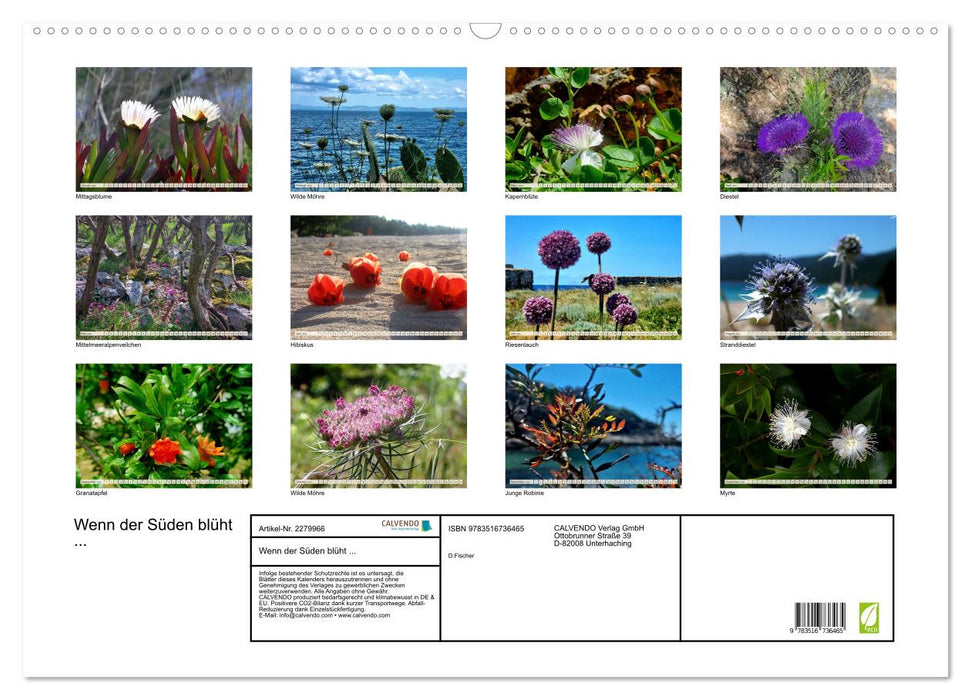Open the Mittagsblume flower photo
The height and width of the screenshot is (700, 971).
[164, 129]
